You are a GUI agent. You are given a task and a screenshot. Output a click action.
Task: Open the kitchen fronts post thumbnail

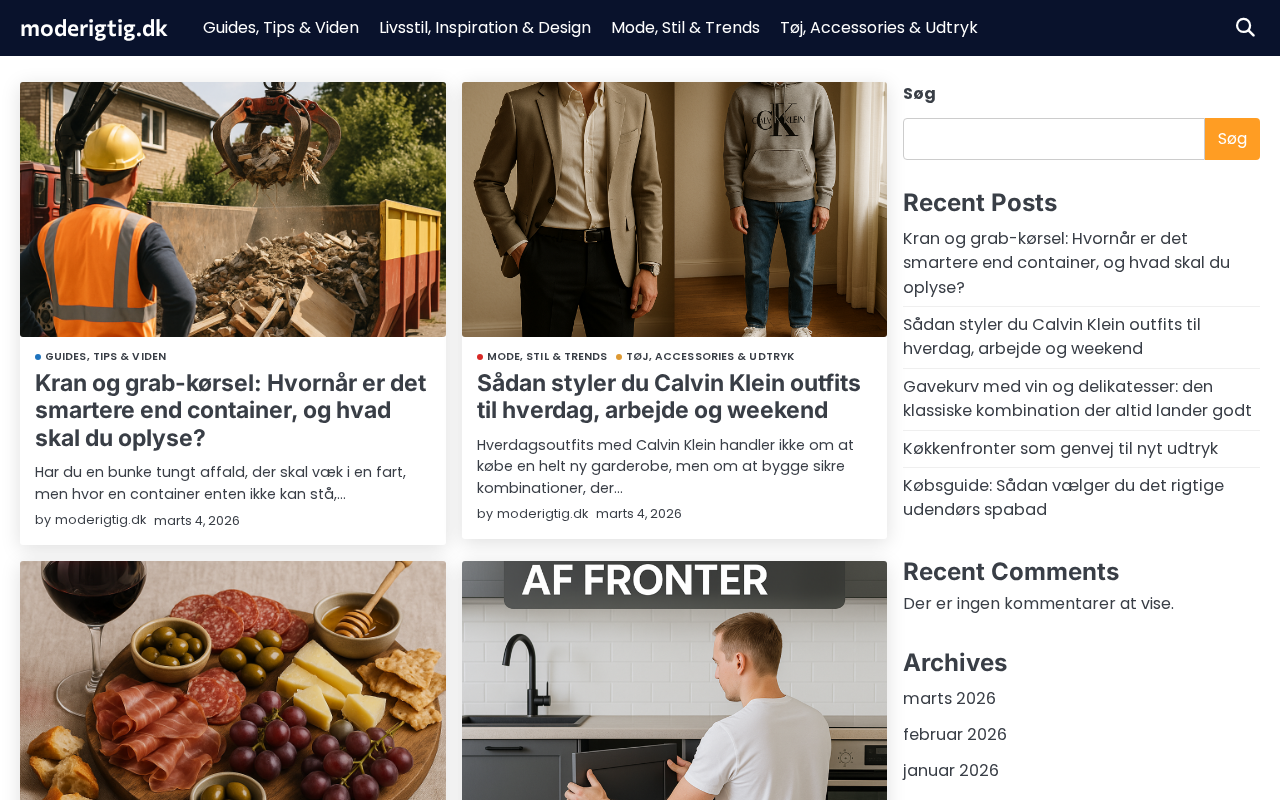674,680
